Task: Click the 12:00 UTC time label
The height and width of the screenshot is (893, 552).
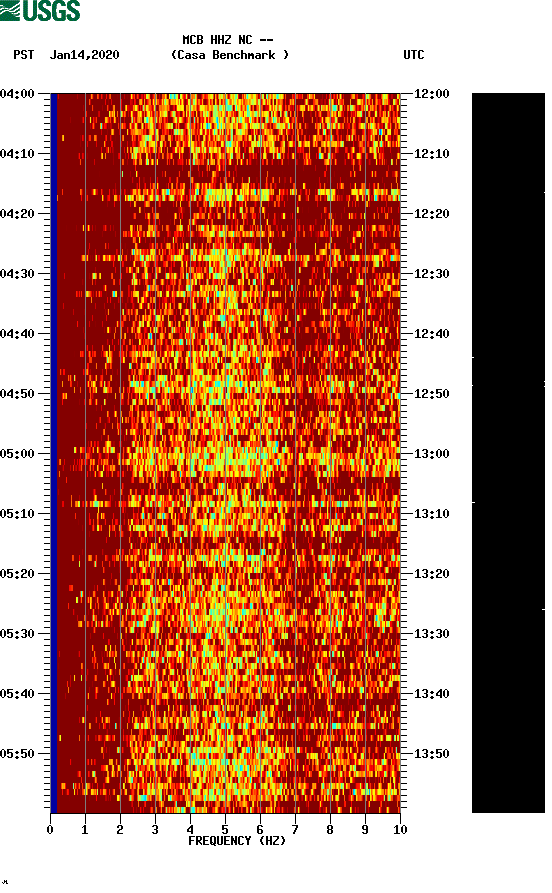Action: pyautogui.click(x=431, y=93)
